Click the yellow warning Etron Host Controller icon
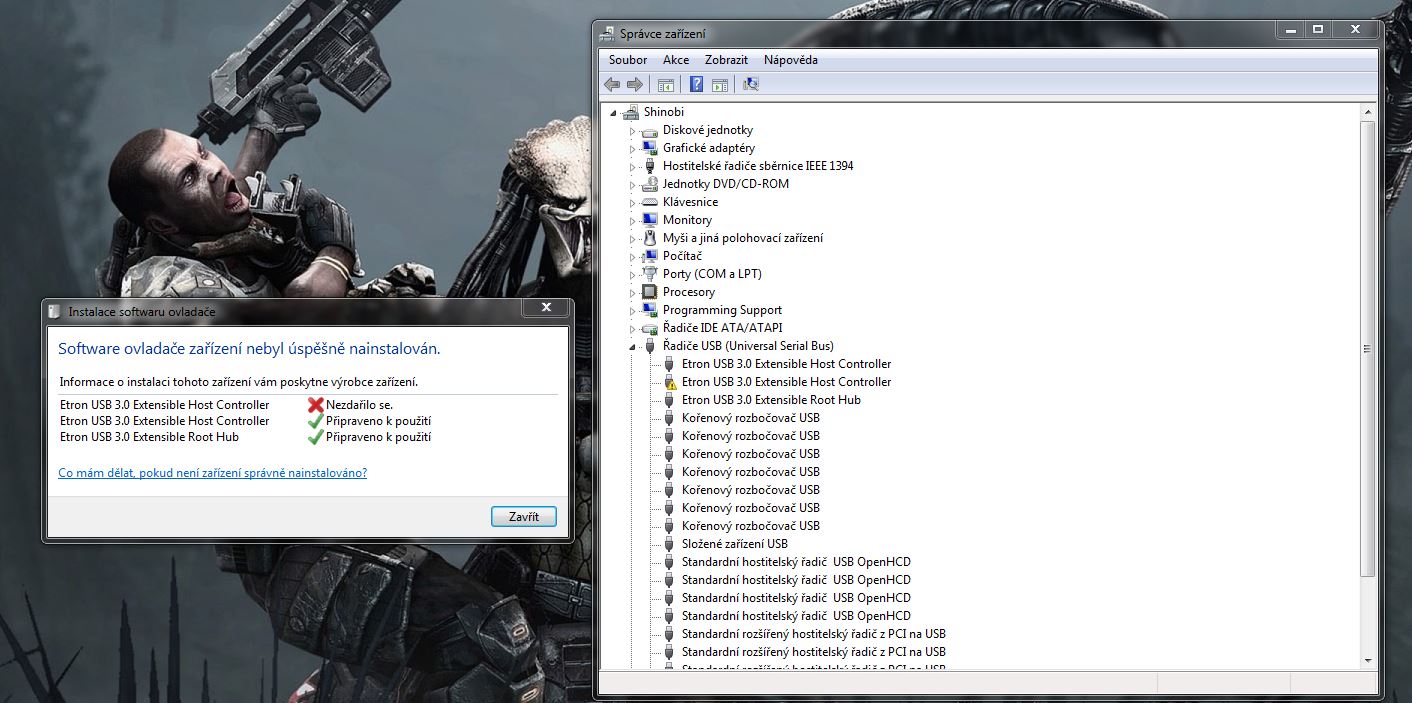1412x703 pixels. [x=670, y=382]
